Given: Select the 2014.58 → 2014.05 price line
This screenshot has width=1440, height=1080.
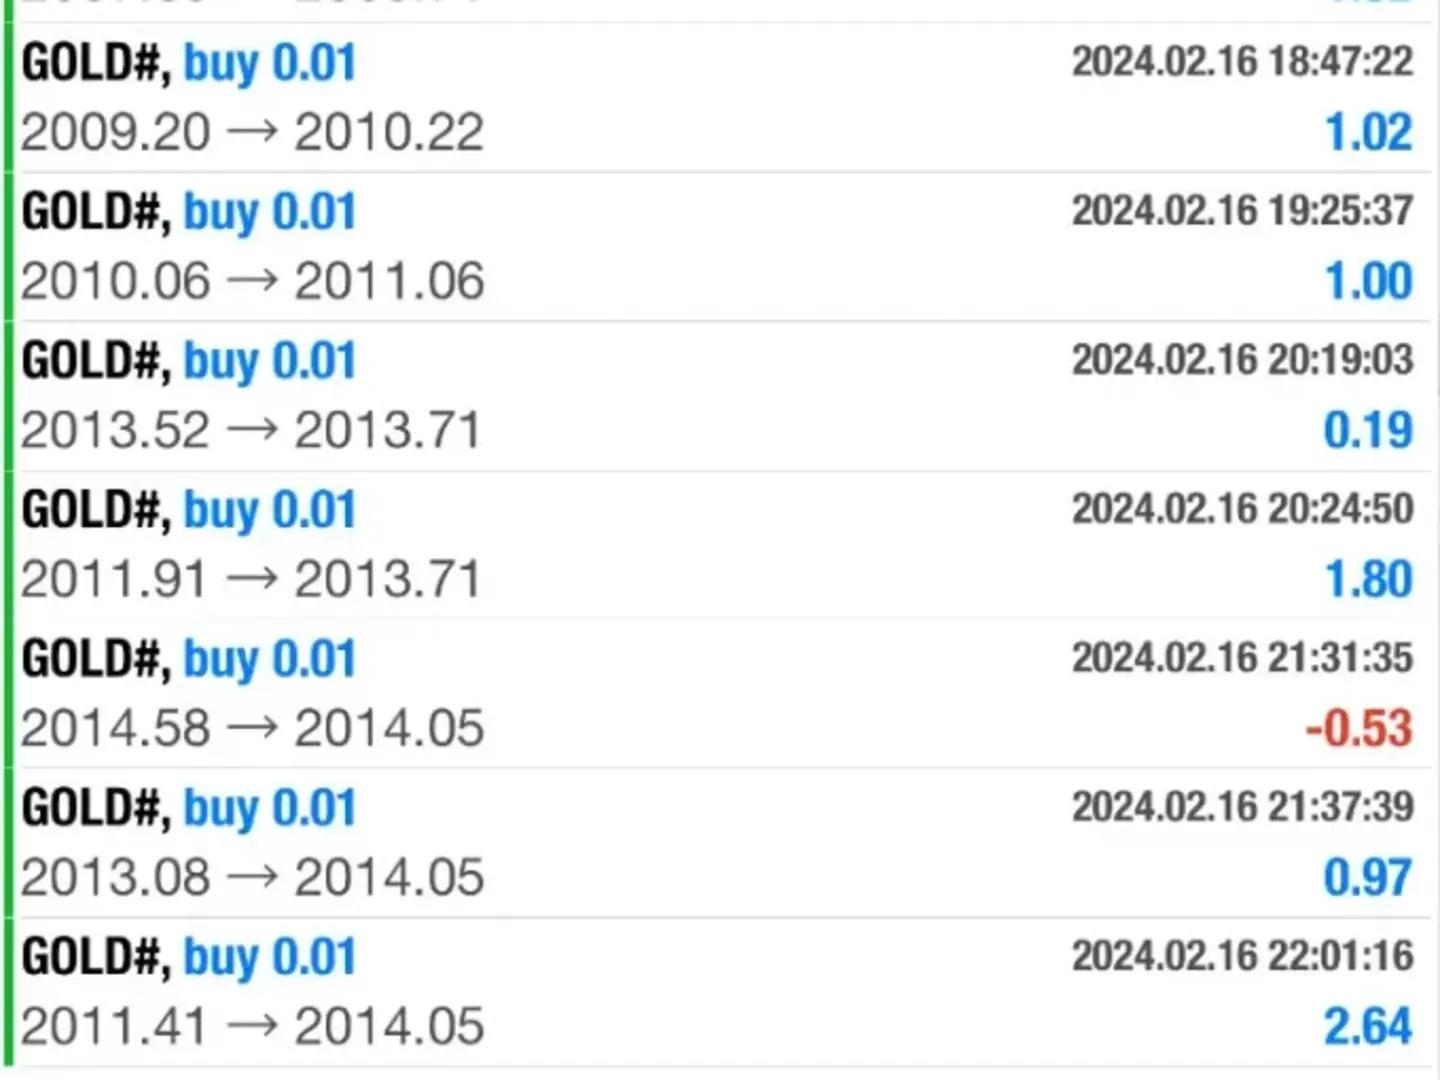Looking at the screenshot, I should [x=252, y=729].
